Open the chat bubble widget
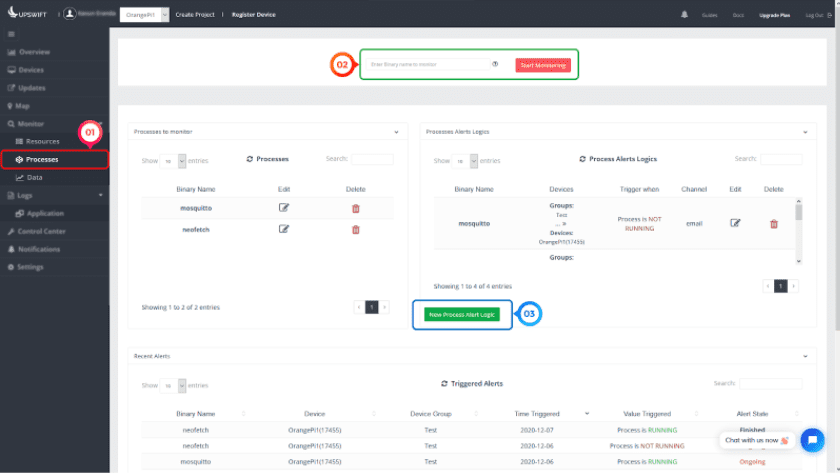The height and width of the screenshot is (474, 840). click(812, 440)
